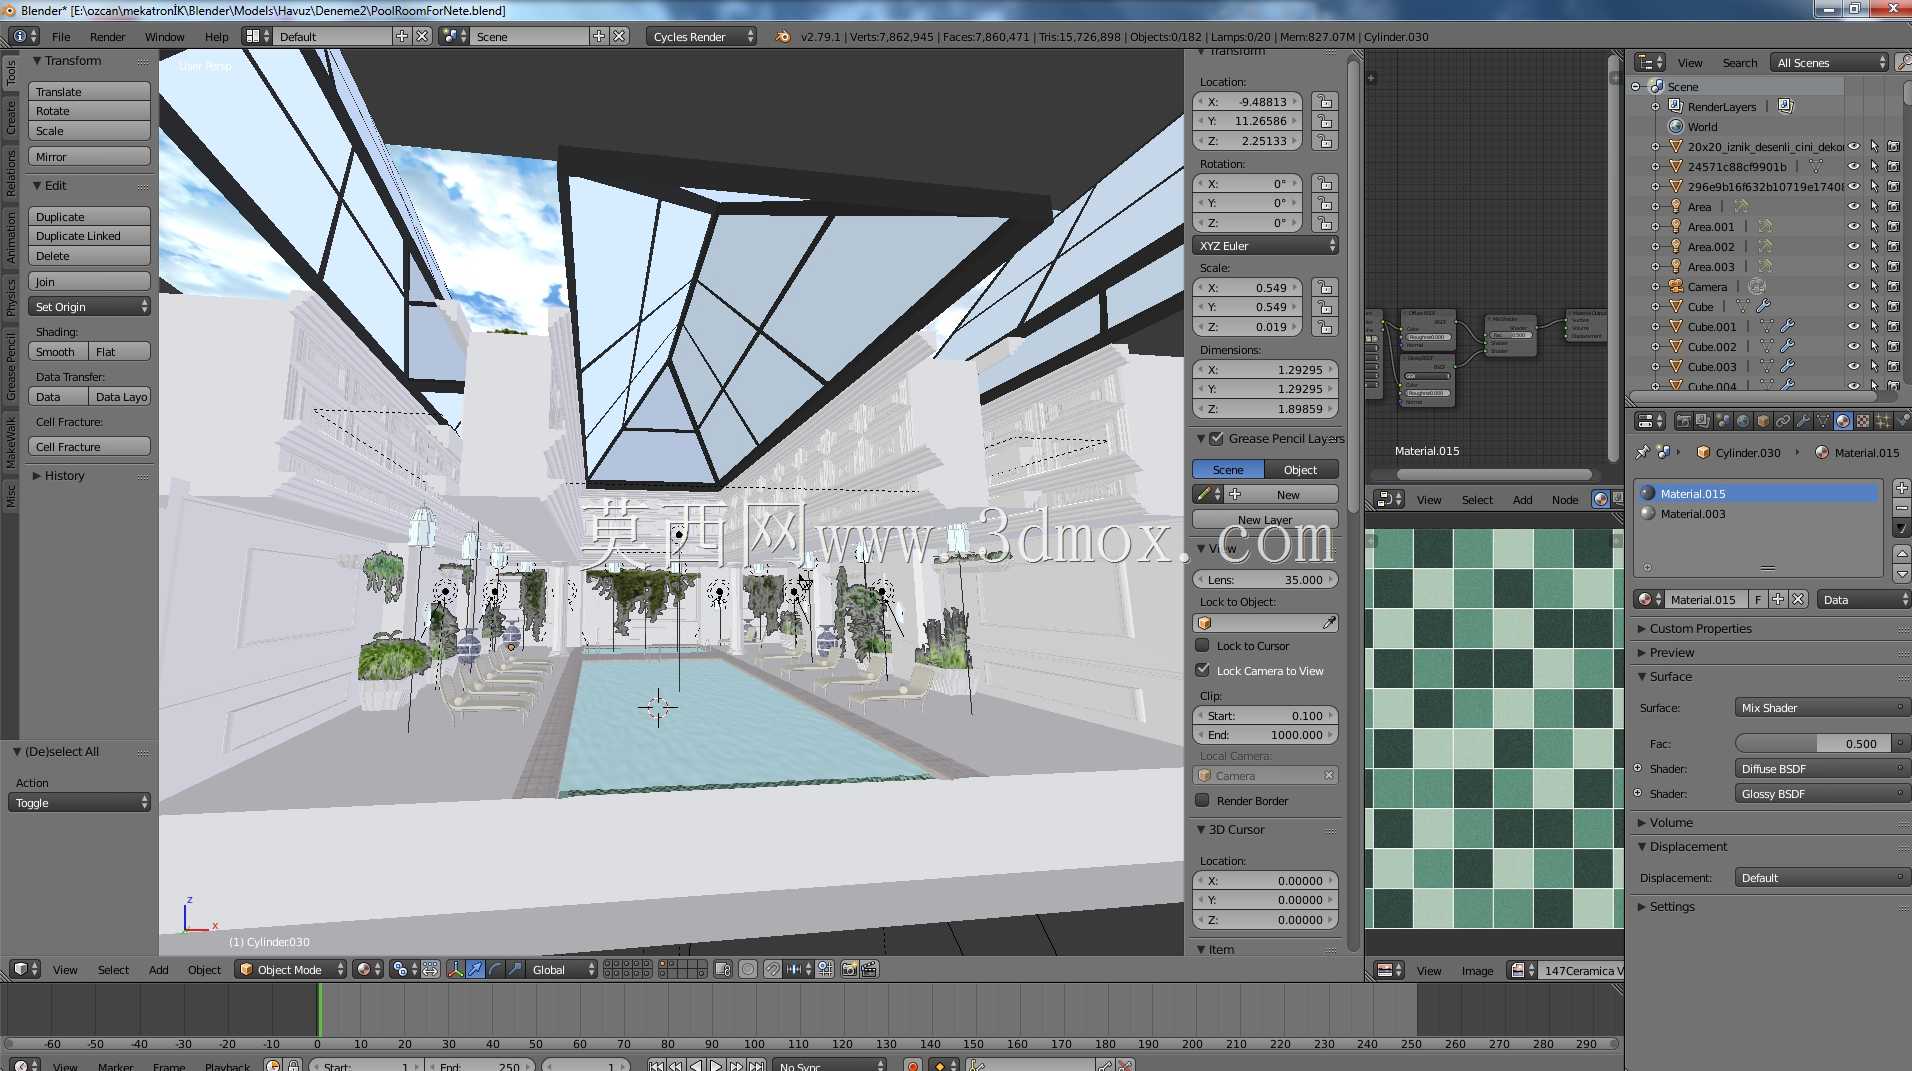Image resolution: width=1912 pixels, height=1071 pixels.
Task: Move material slot down
Action: [1902, 574]
